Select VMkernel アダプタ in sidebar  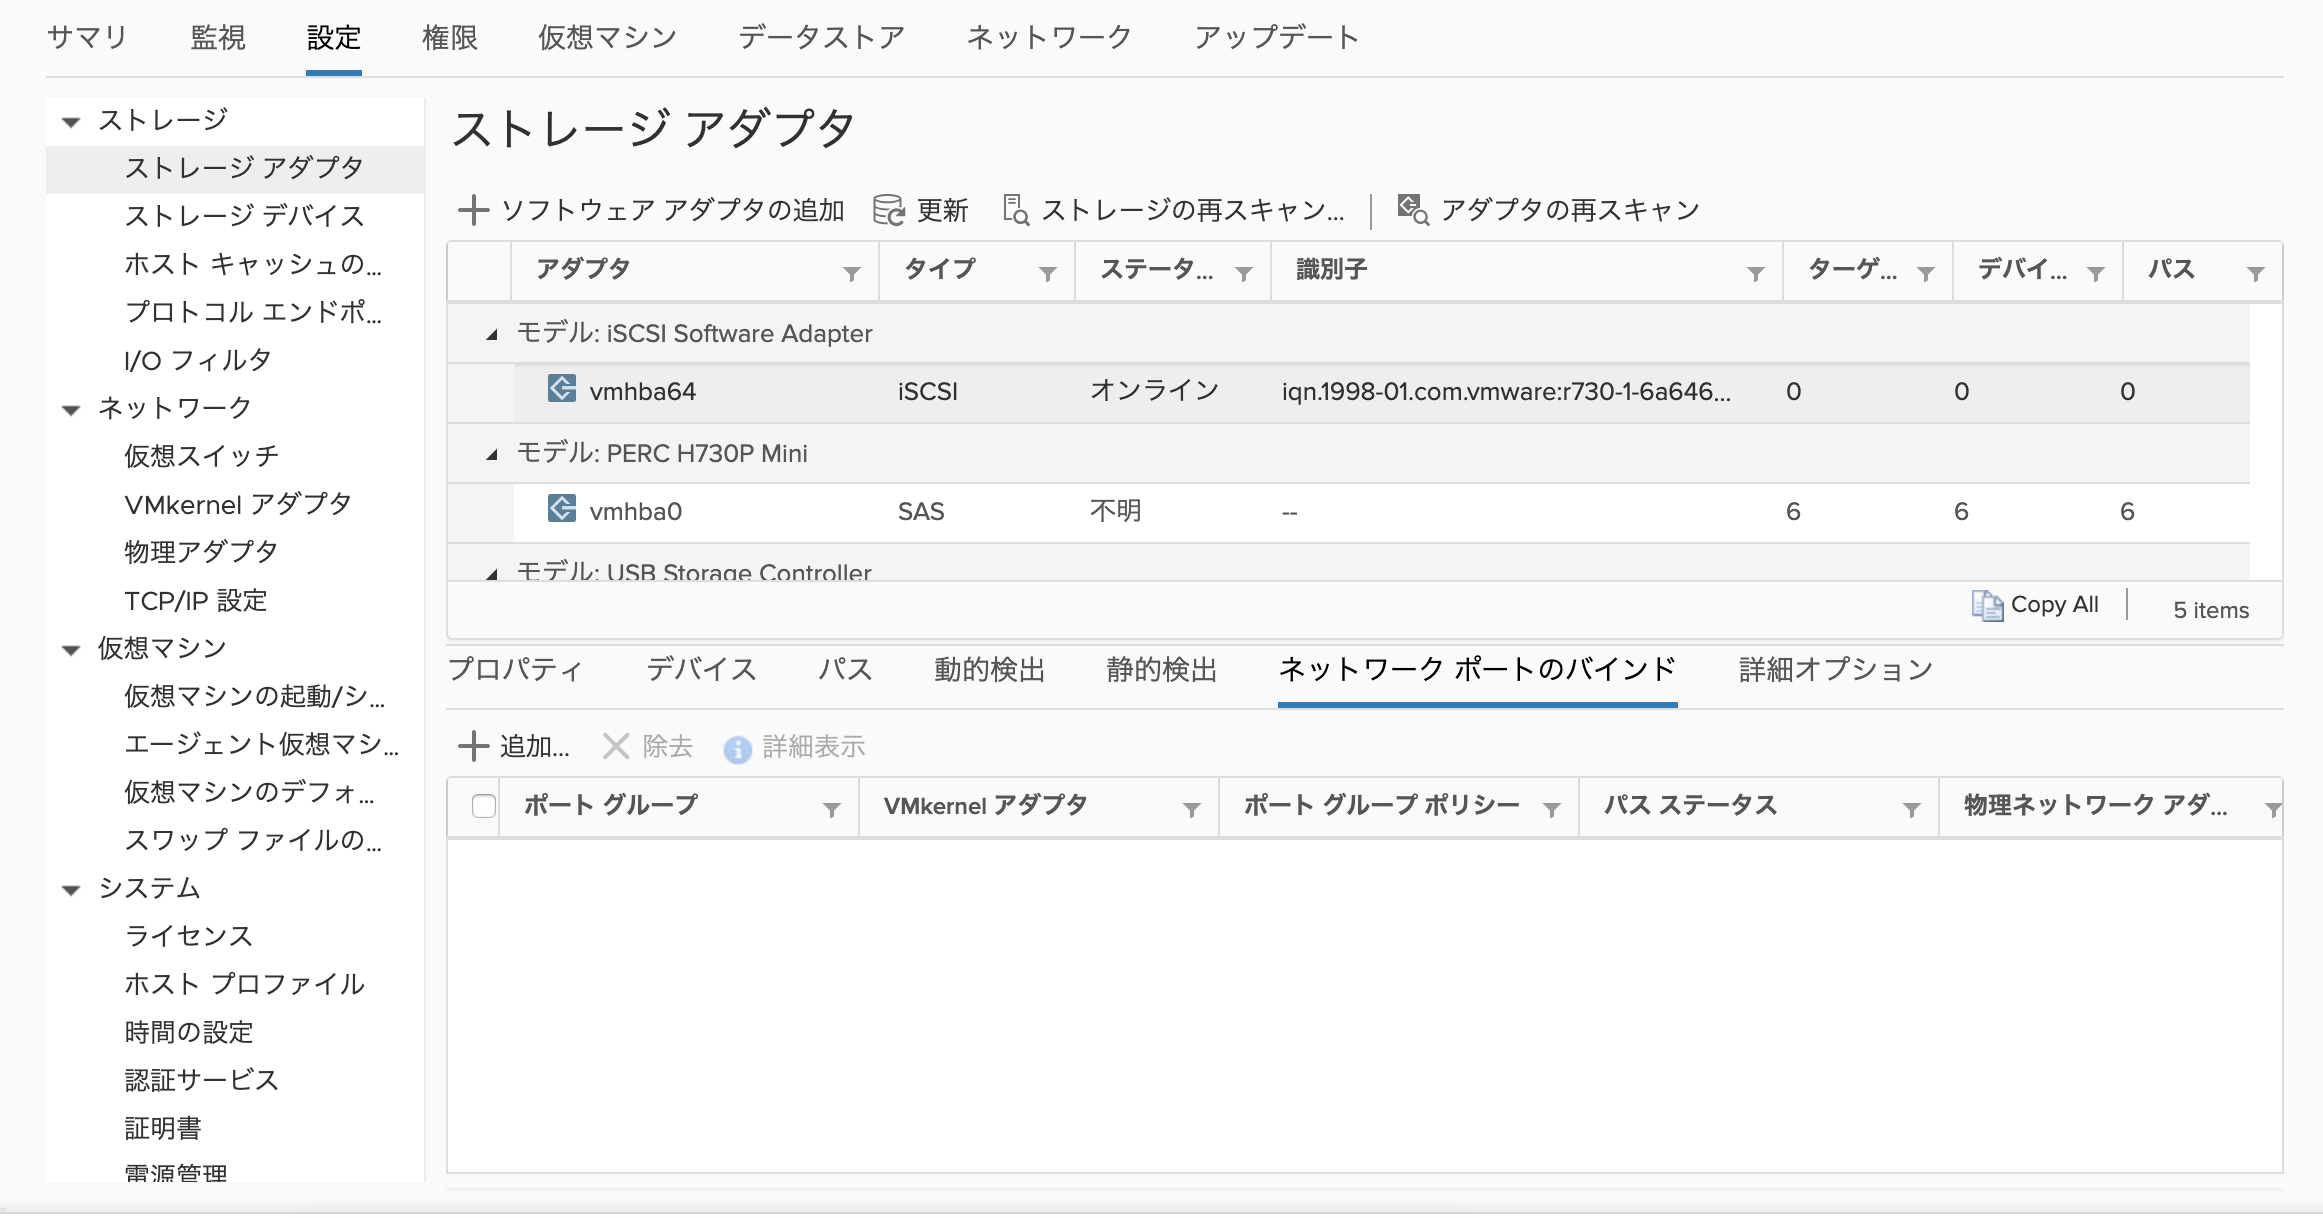click(238, 504)
